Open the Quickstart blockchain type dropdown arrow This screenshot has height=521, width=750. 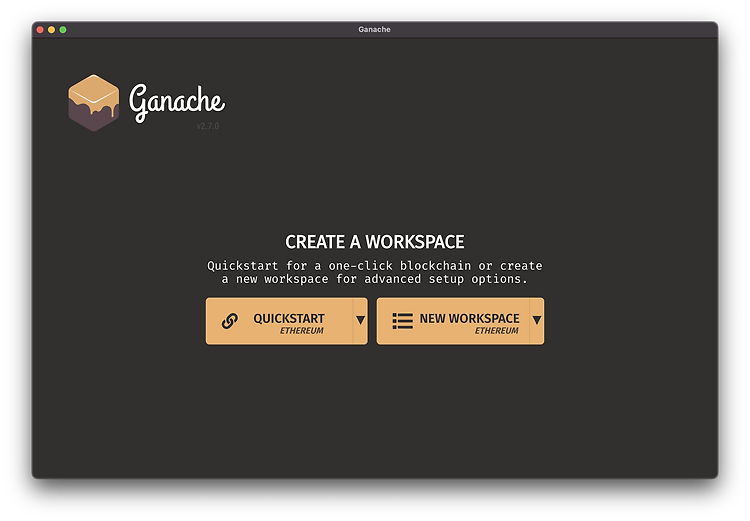point(361,321)
